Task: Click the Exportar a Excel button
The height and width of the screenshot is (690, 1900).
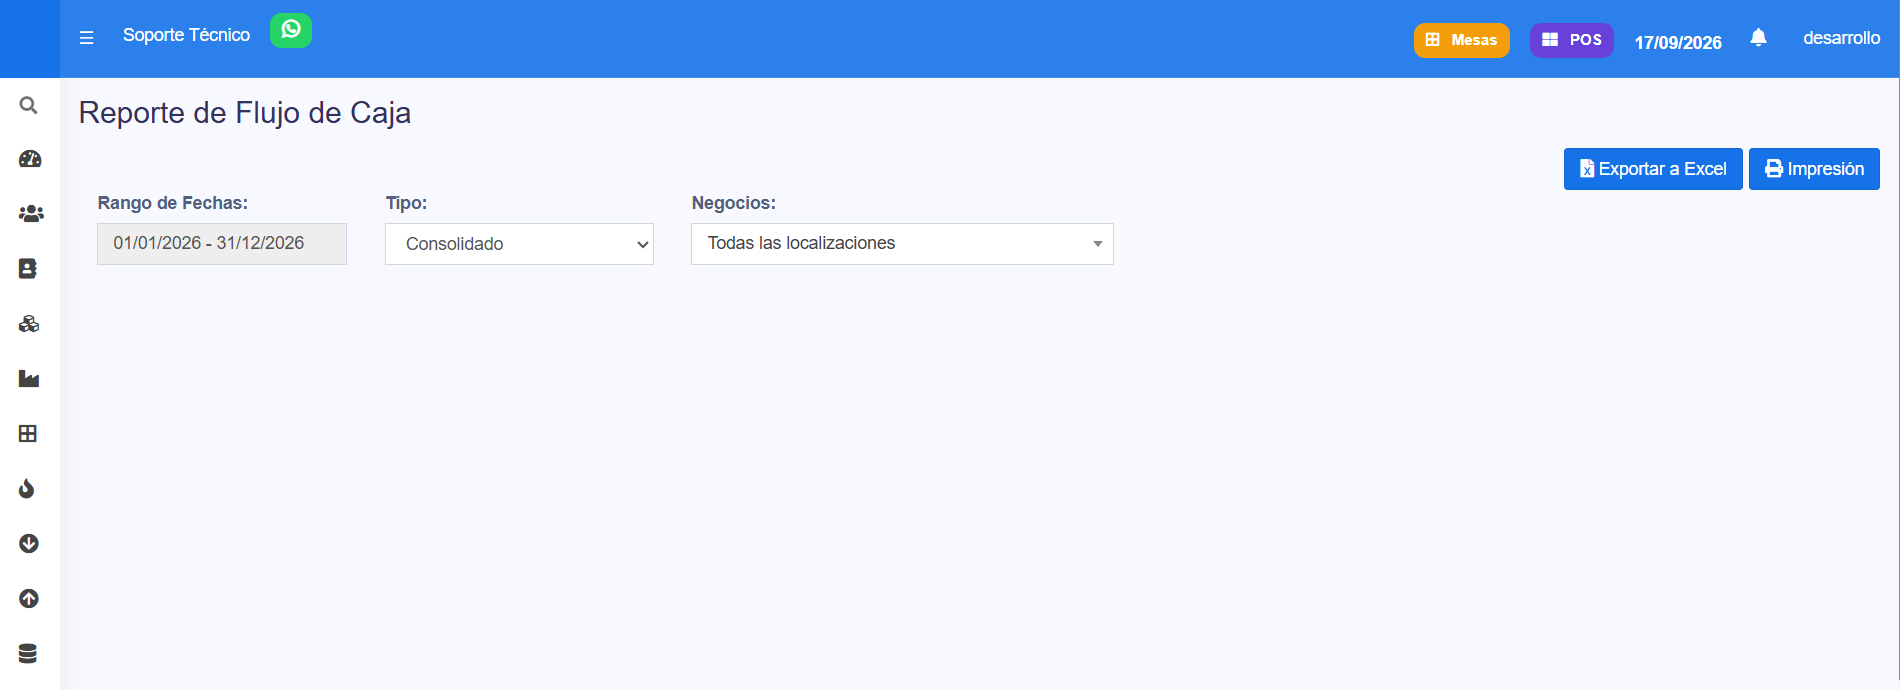Action: point(1653,169)
